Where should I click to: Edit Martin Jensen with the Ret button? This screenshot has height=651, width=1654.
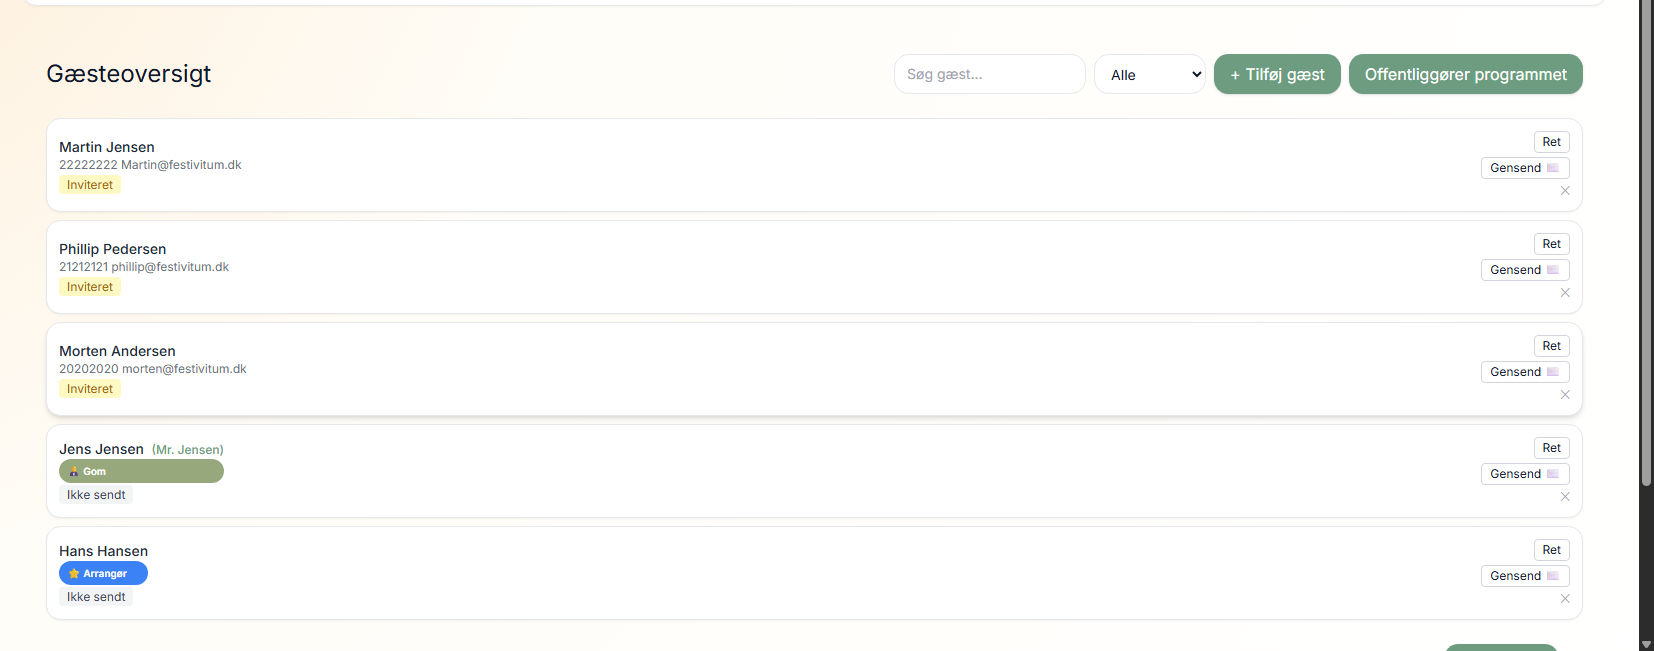pos(1551,142)
